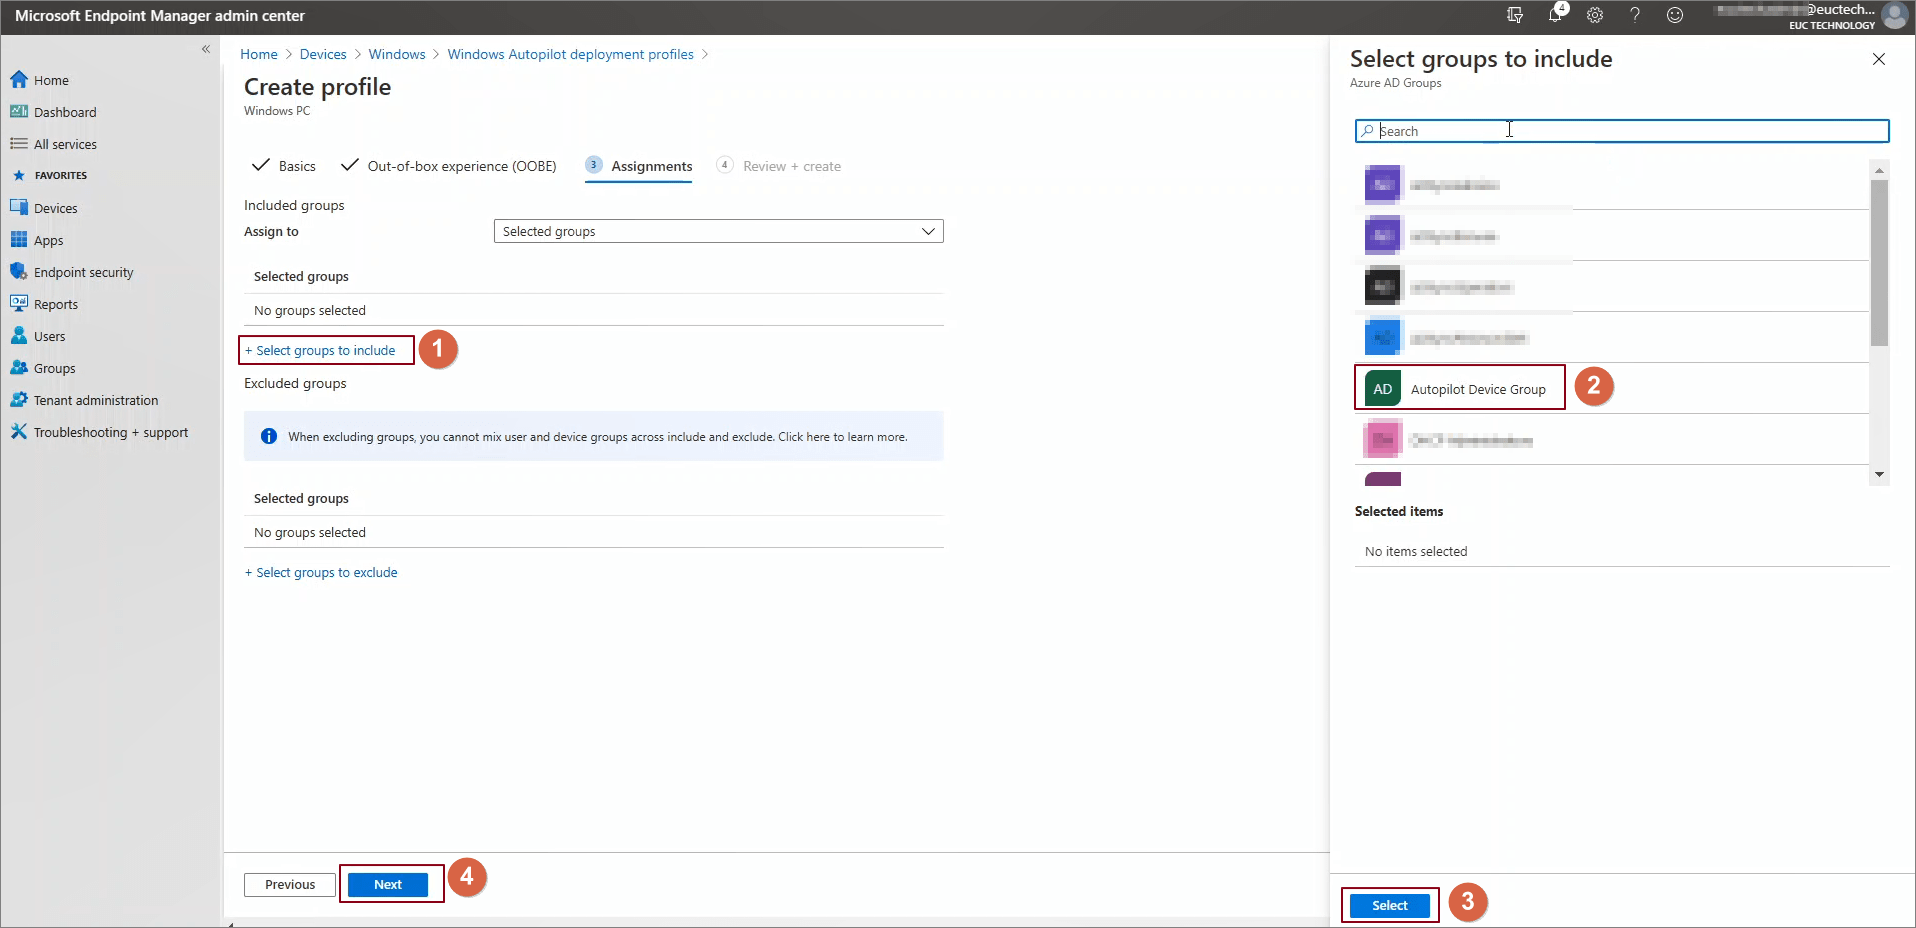Open the help question mark
The height and width of the screenshot is (928, 1916).
pyautogui.click(x=1635, y=15)
